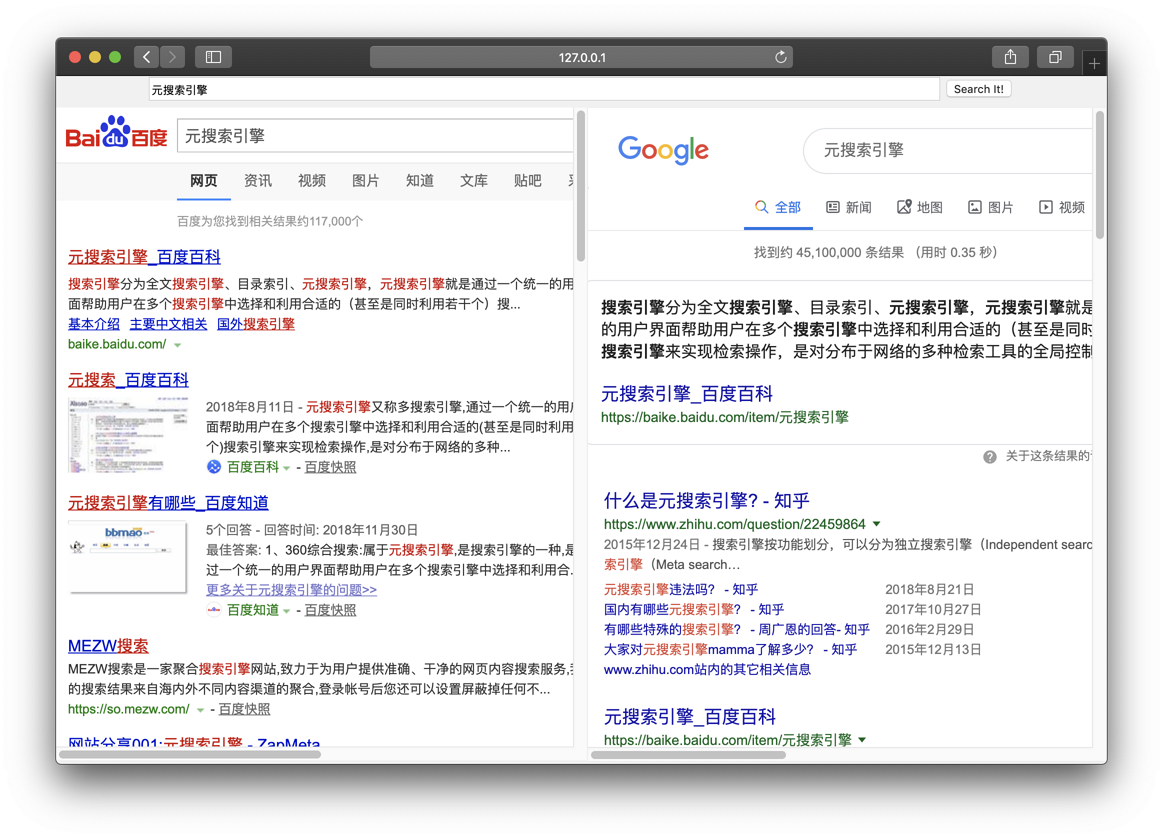
Task: Click 更多关于元搜索引擎的问题>> link
Action: coord(291,590)
